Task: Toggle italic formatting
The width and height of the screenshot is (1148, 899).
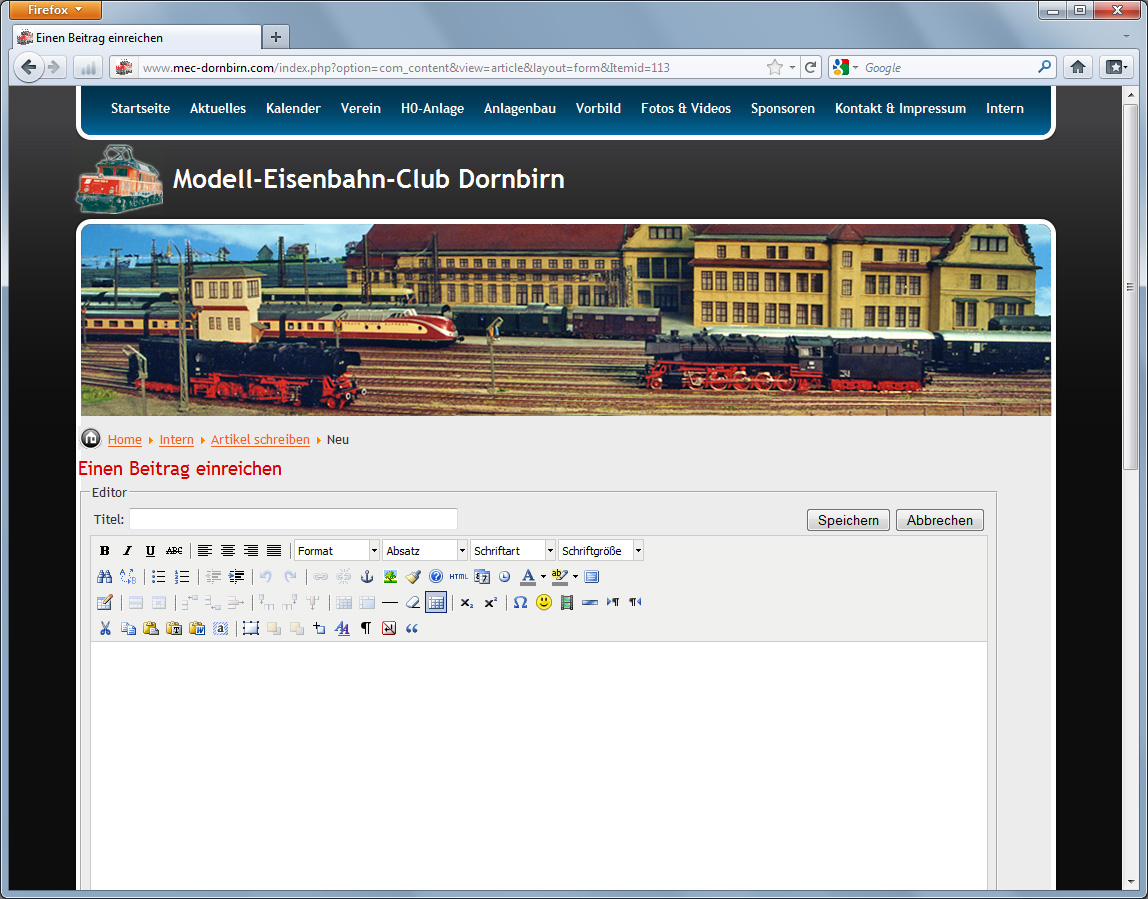Action: click(x=127, y=551)
